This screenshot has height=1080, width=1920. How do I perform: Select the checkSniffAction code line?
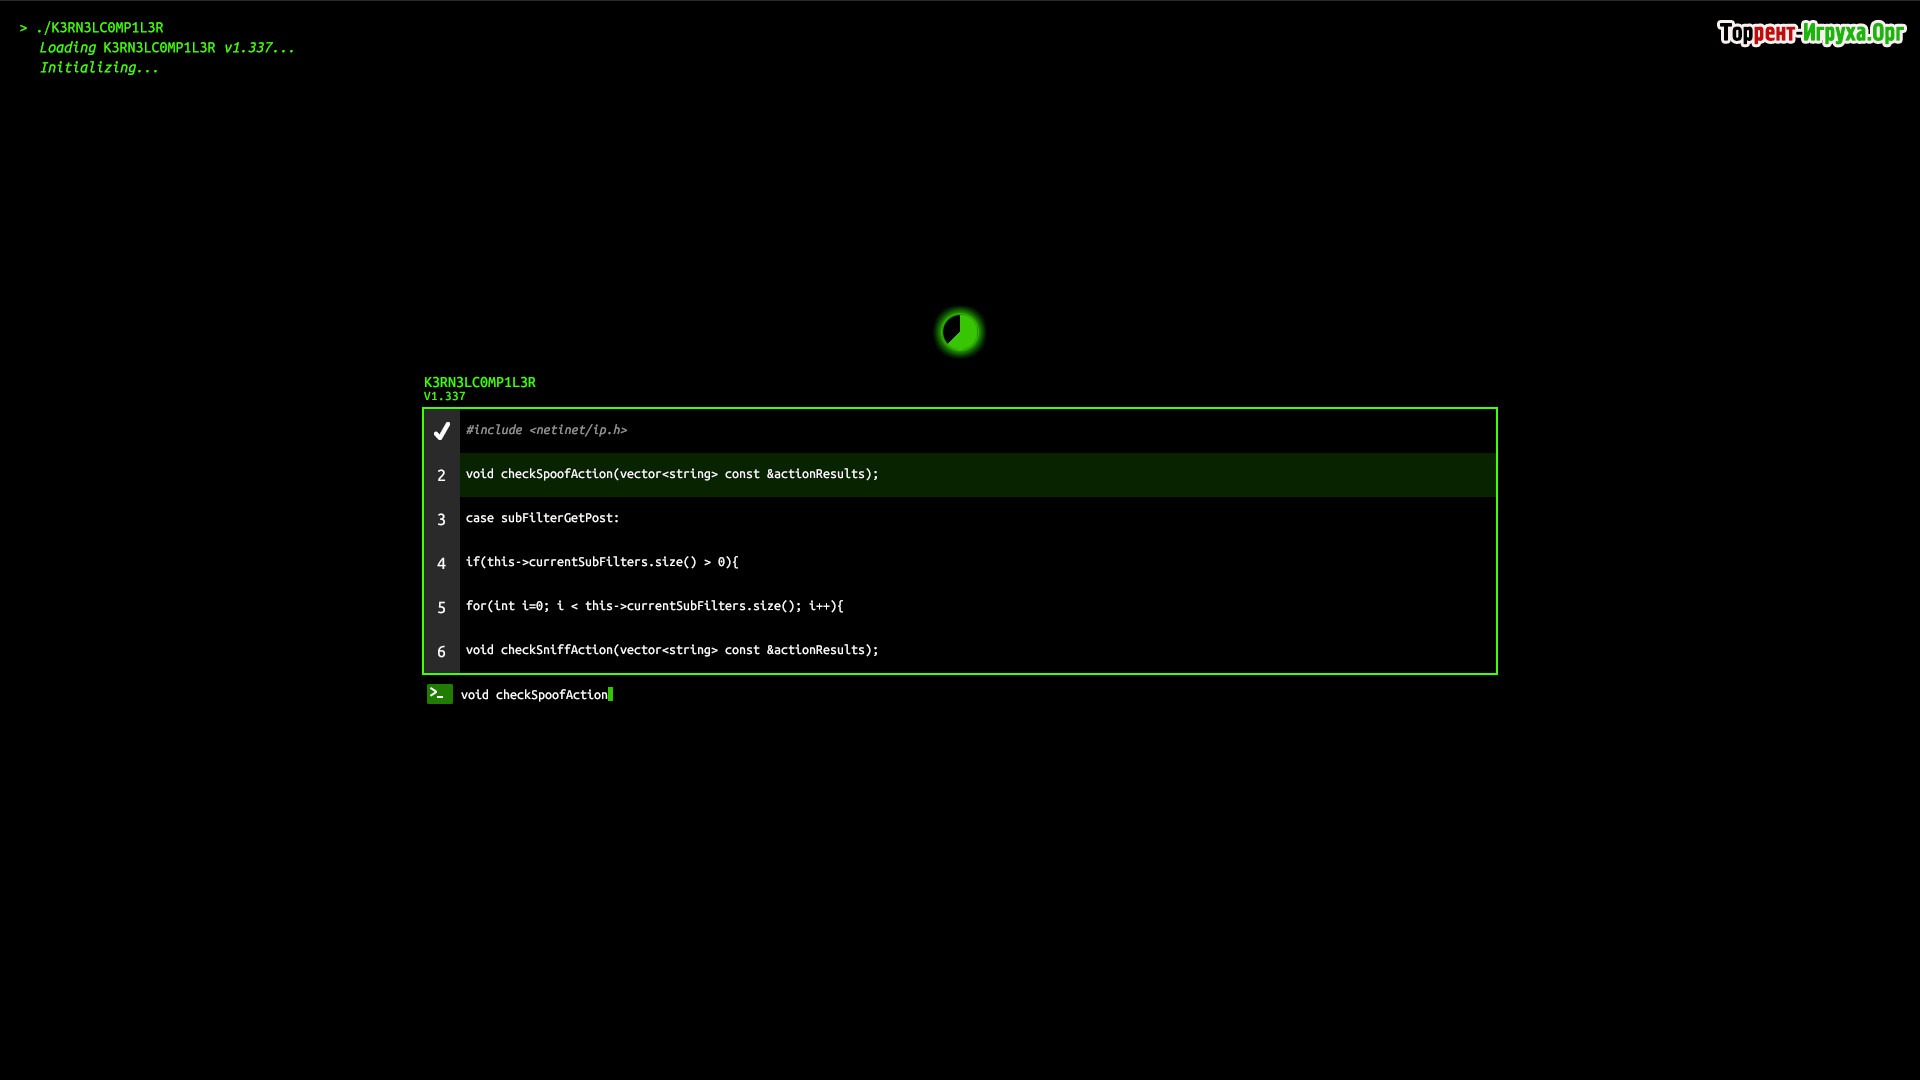671,650
